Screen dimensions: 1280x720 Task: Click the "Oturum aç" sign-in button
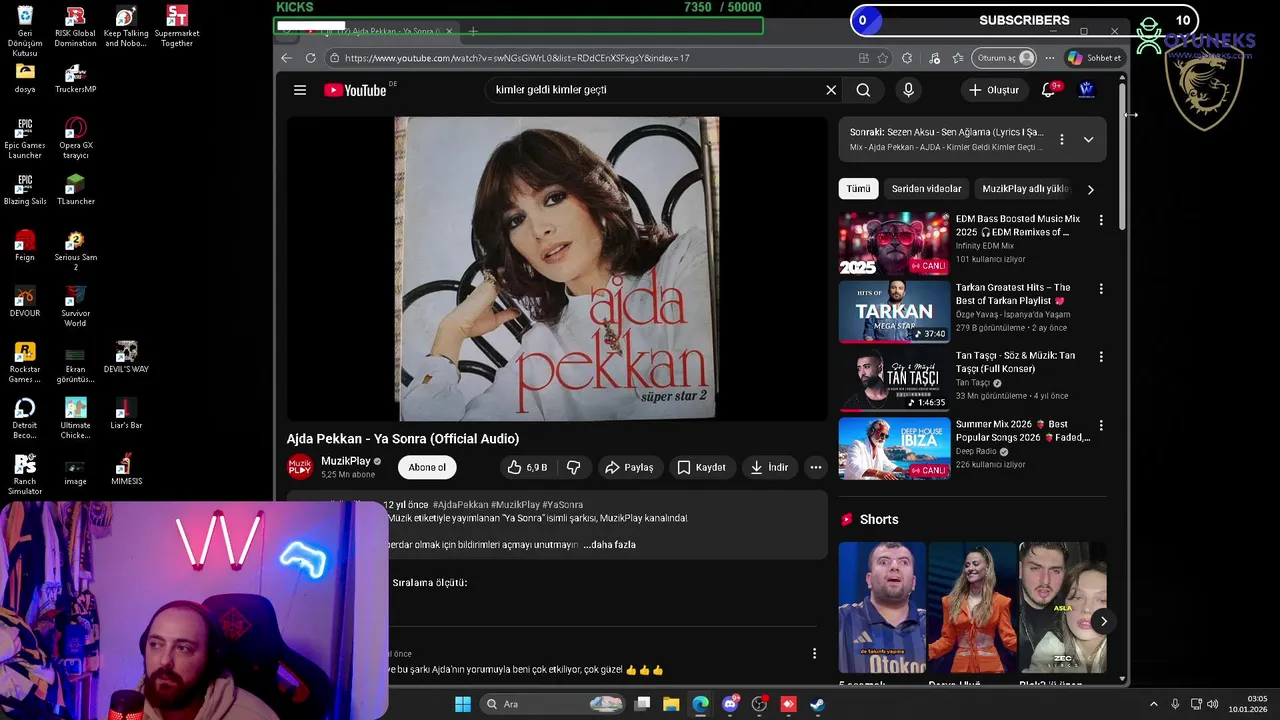pyautogui.click(x=1004, y=58)
